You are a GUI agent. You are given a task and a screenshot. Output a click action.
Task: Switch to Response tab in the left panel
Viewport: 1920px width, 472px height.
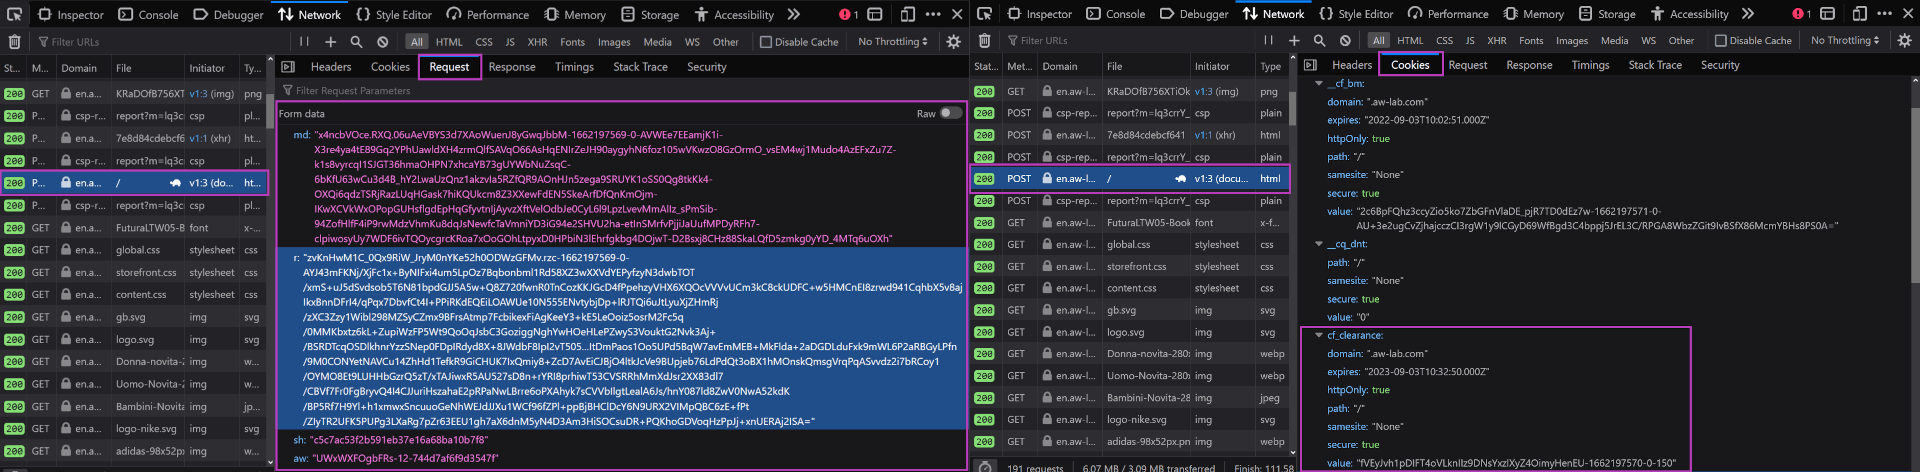[512, 67]
